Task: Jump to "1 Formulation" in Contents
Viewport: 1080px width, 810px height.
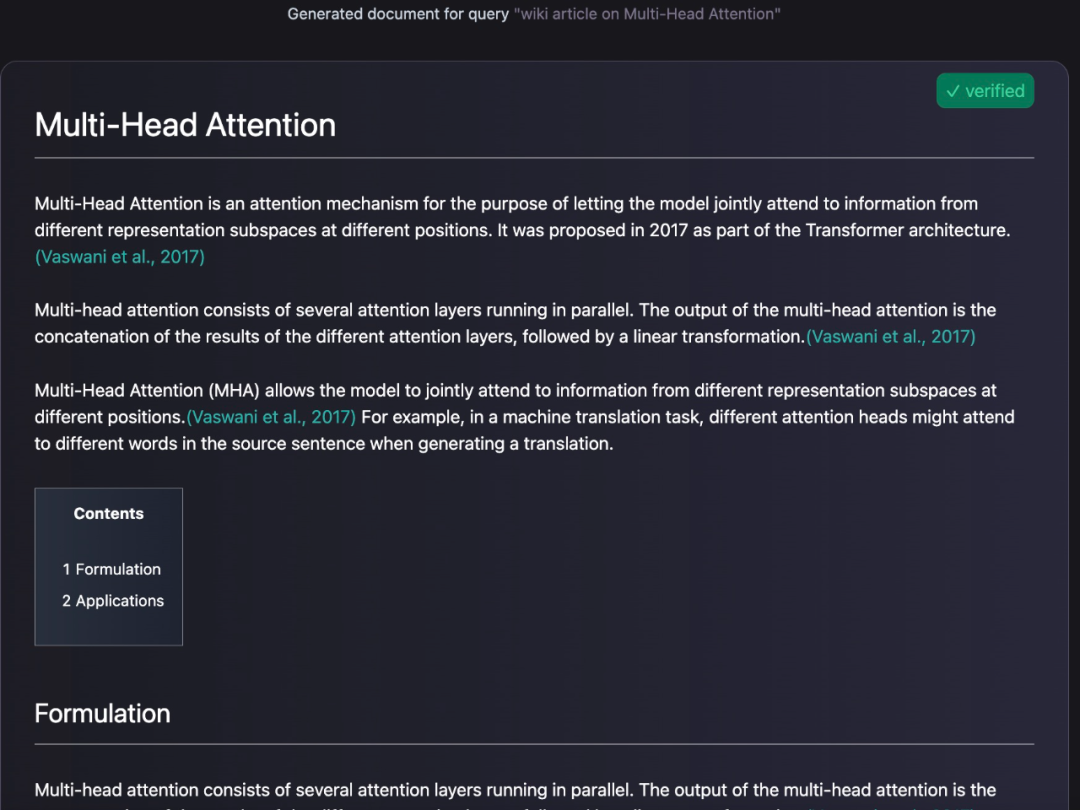Action: point(111,569)
